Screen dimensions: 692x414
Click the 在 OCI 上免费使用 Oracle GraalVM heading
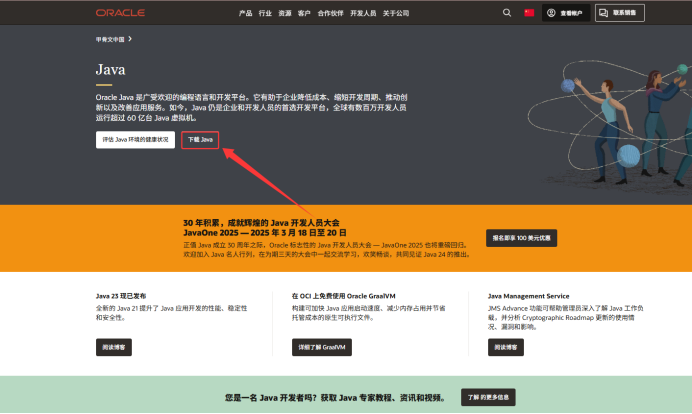(343, 296)
